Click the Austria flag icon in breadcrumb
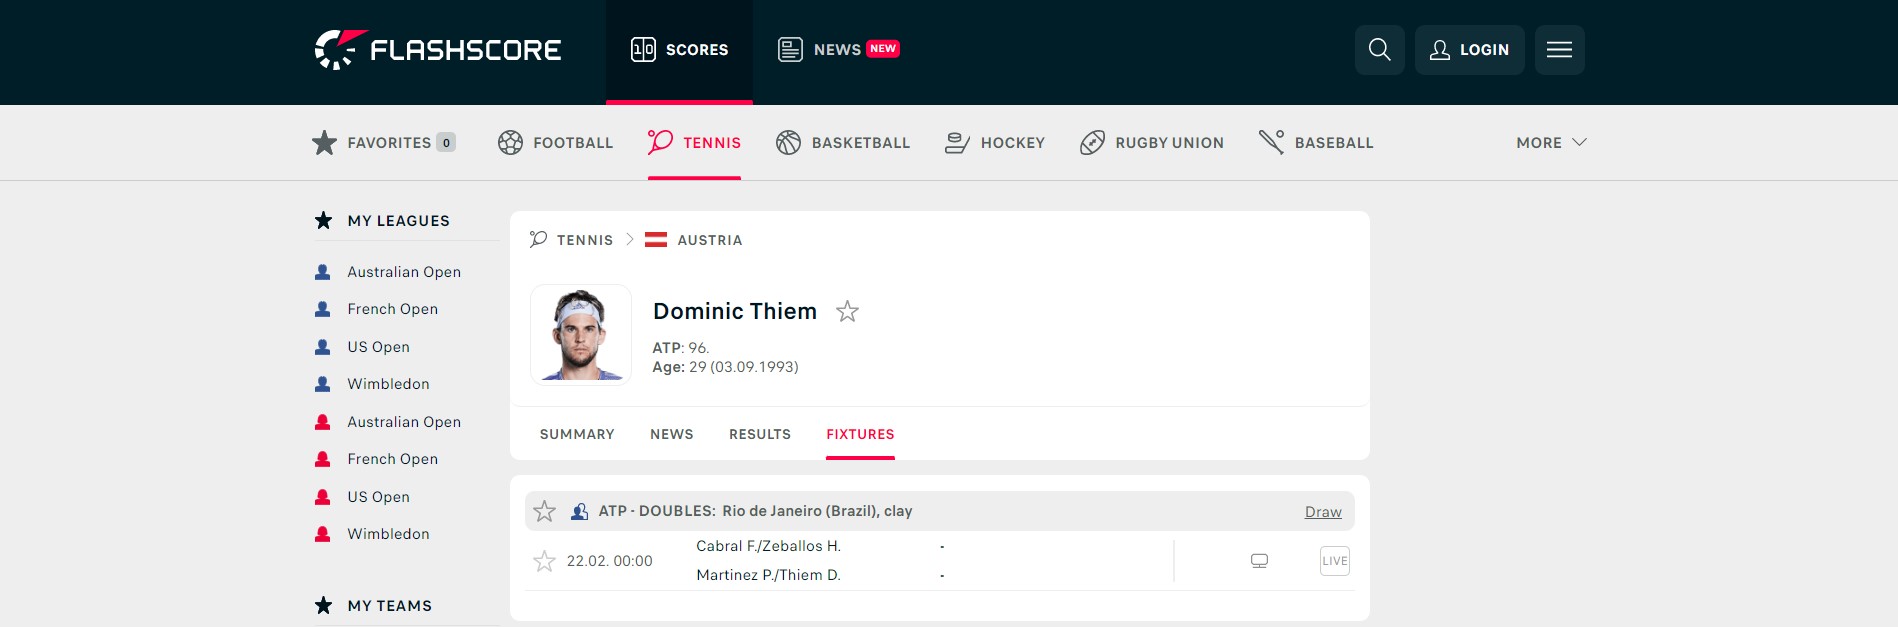This screenshot has height=627, width=1898. pos(656,240)
